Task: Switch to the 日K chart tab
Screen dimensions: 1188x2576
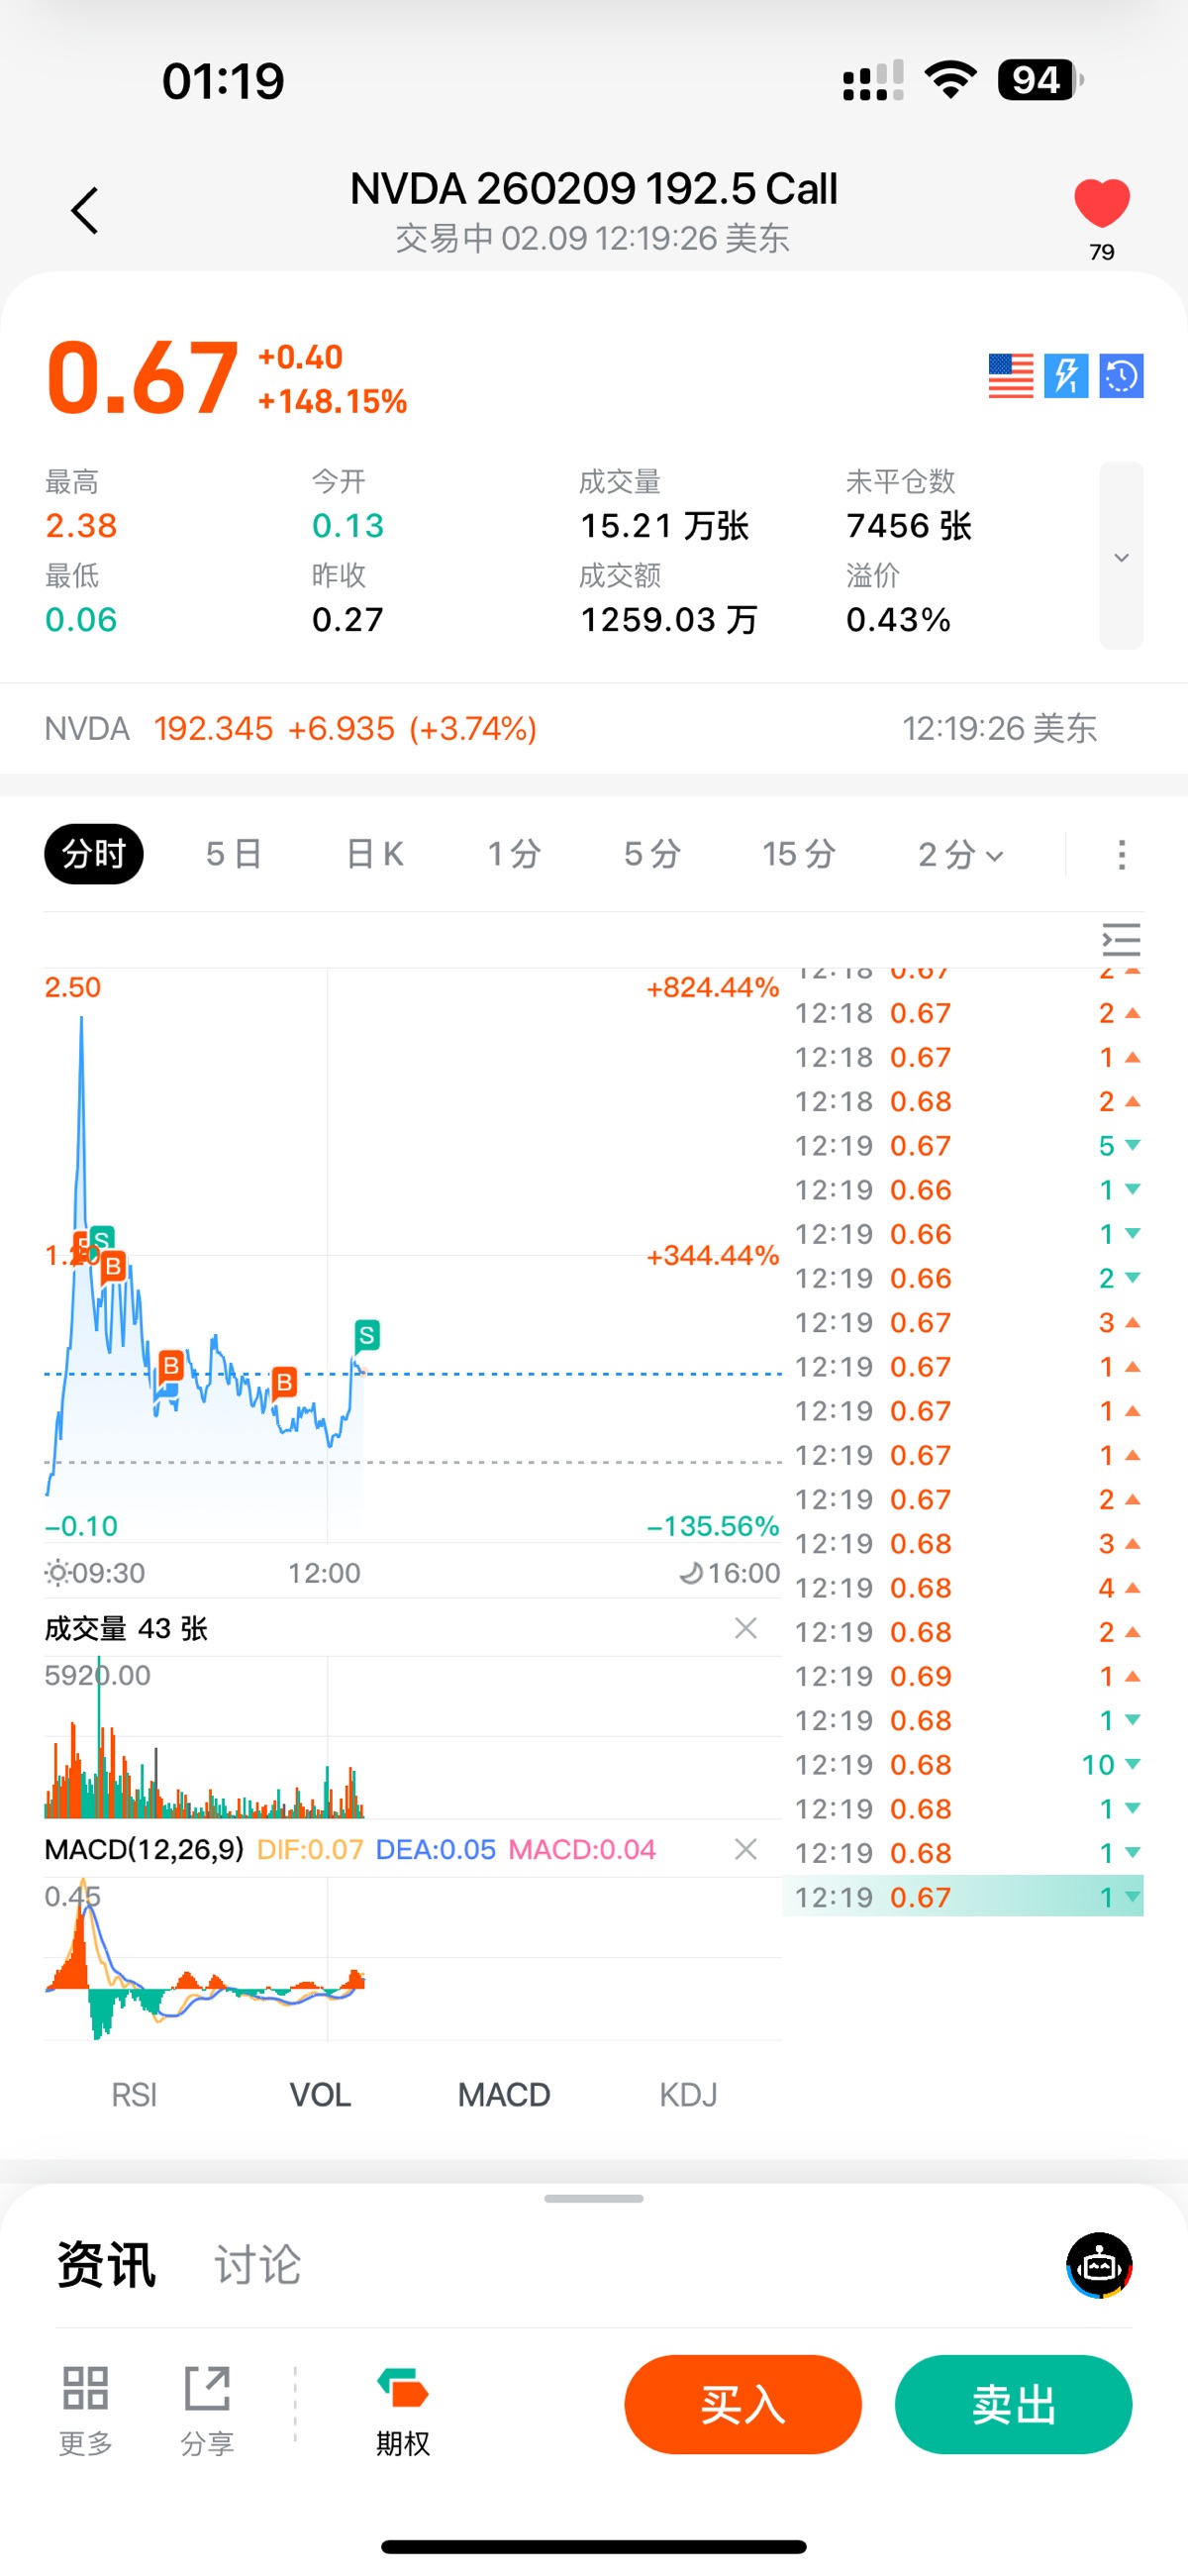Action: [374, 854]
